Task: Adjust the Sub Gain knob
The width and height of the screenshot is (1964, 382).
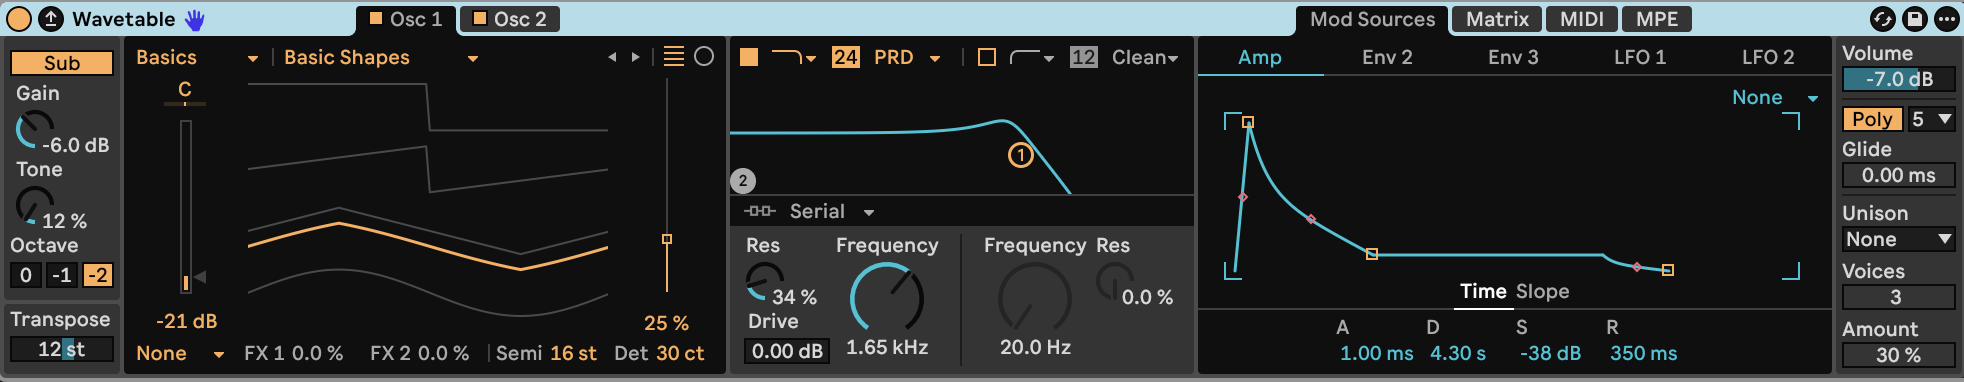Action: coord(34,129)
